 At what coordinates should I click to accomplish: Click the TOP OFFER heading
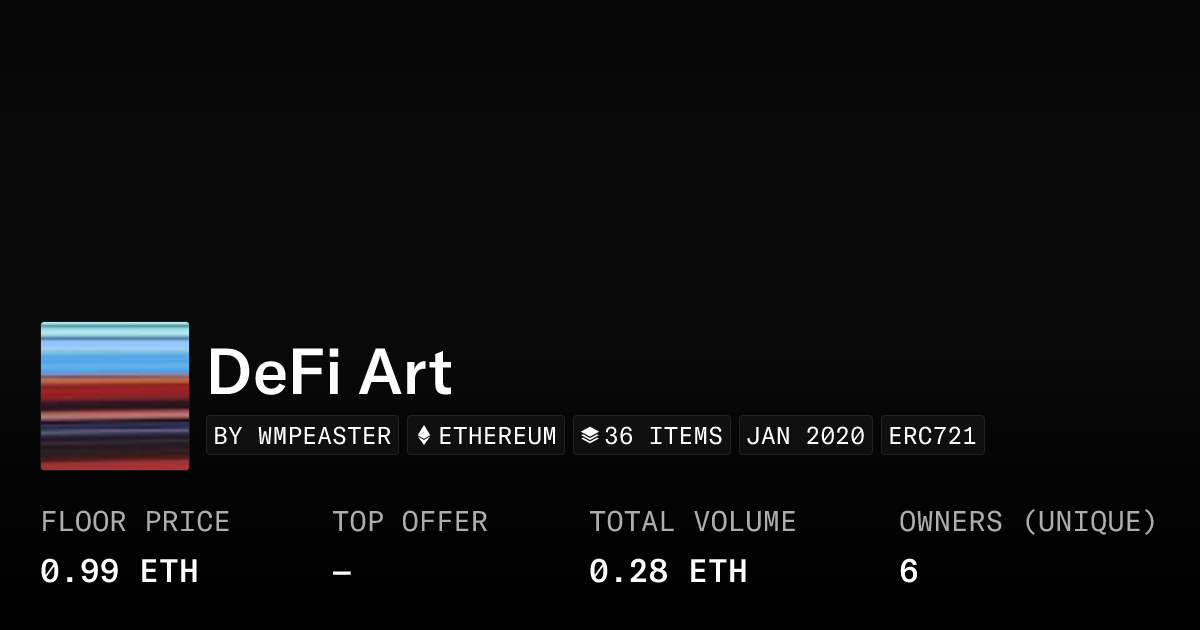pos(410,522)
